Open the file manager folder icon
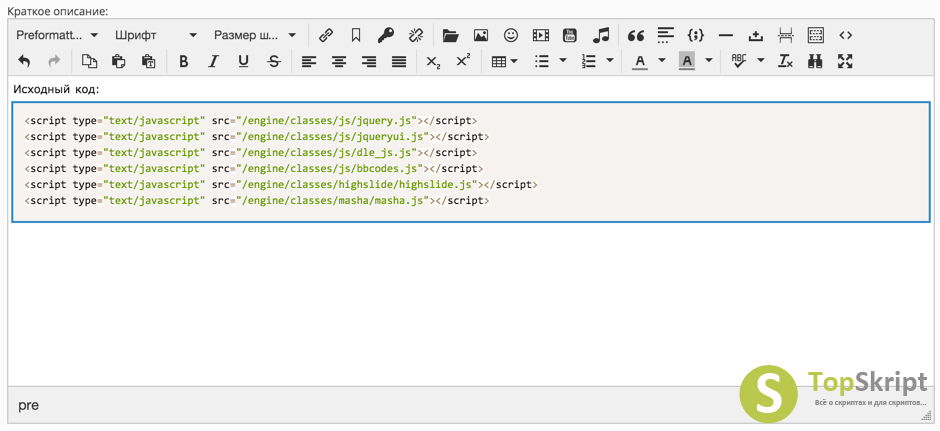The height and width of the screenshot is (431, 940). [x=450, y=35]
